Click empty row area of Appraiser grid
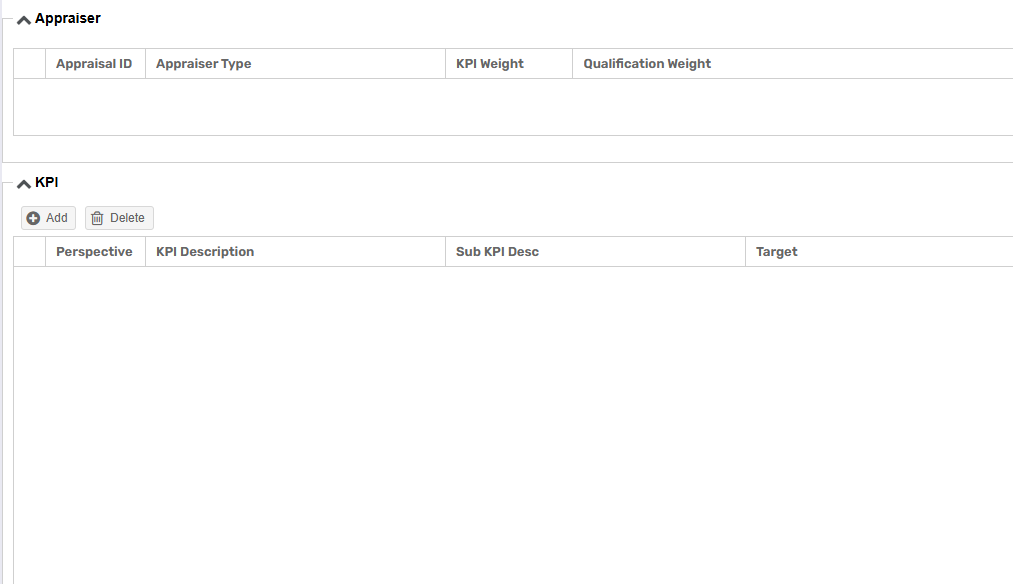The height and width of the screenshot is (584, 1013). pos(513,107)
